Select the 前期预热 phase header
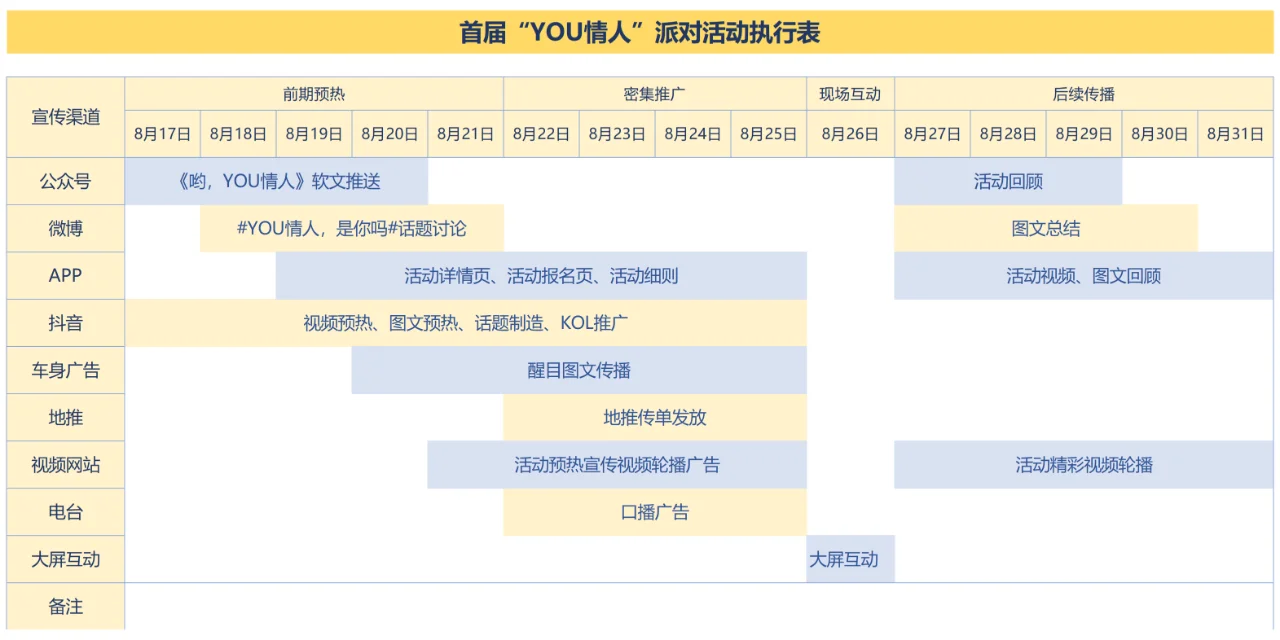The height and width of the screenshot is (640, 1280). [314, 94]
